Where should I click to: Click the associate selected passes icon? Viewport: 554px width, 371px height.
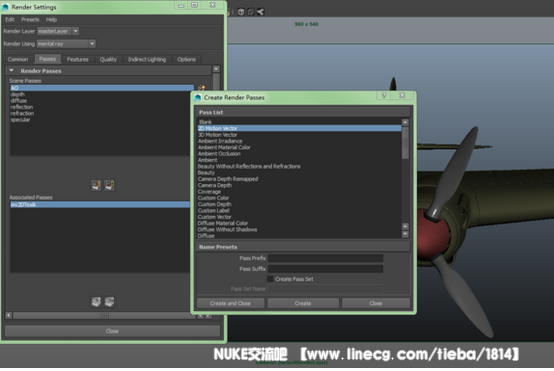pyautogui.click(x=96, y=185)
